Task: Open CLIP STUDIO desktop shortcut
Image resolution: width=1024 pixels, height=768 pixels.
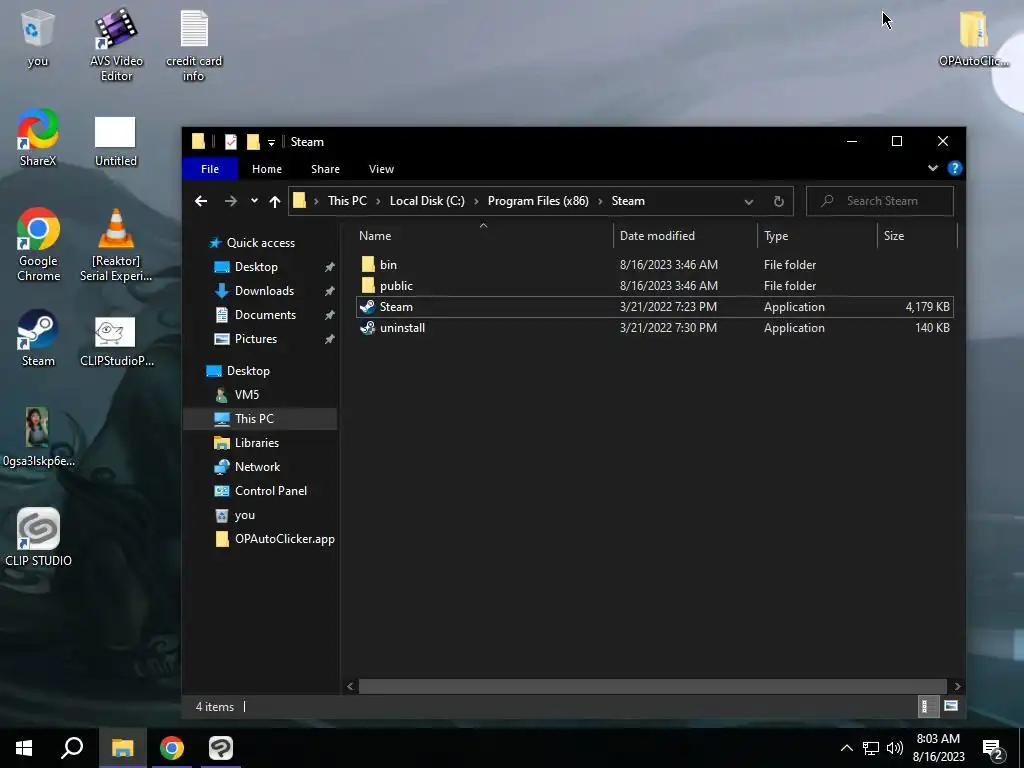Action: [x=38, y=537]
